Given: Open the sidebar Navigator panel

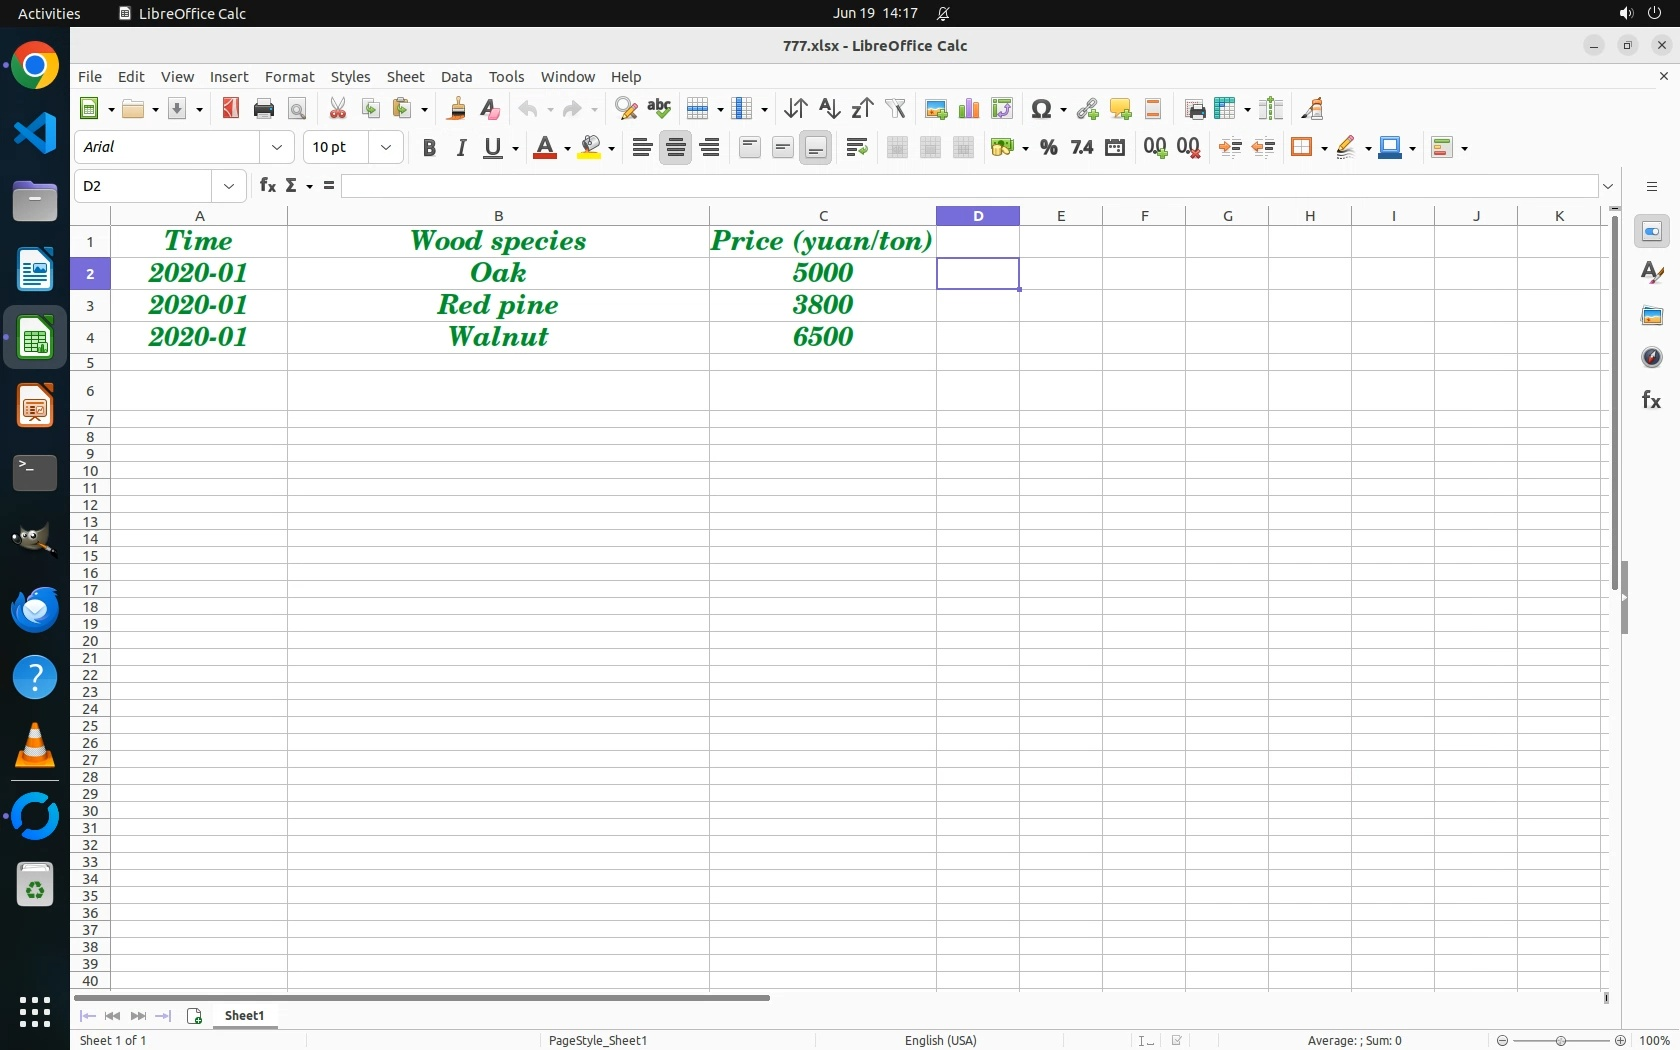Looking at the screenshot, I should 1651,358.
